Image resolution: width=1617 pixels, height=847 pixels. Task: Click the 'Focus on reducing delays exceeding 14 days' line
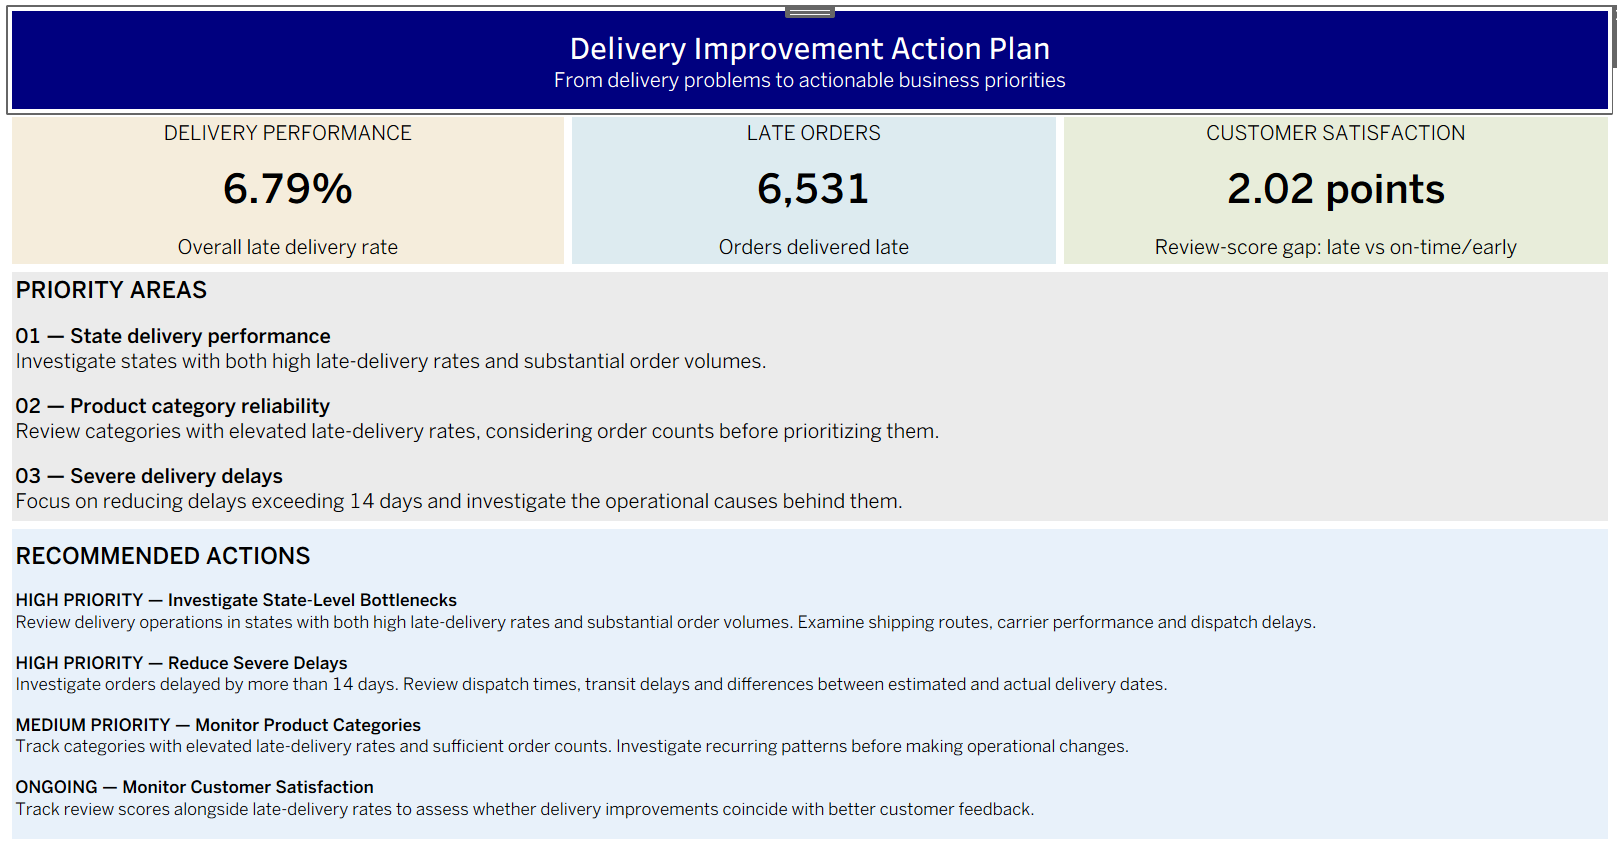[x=459, y=501]
